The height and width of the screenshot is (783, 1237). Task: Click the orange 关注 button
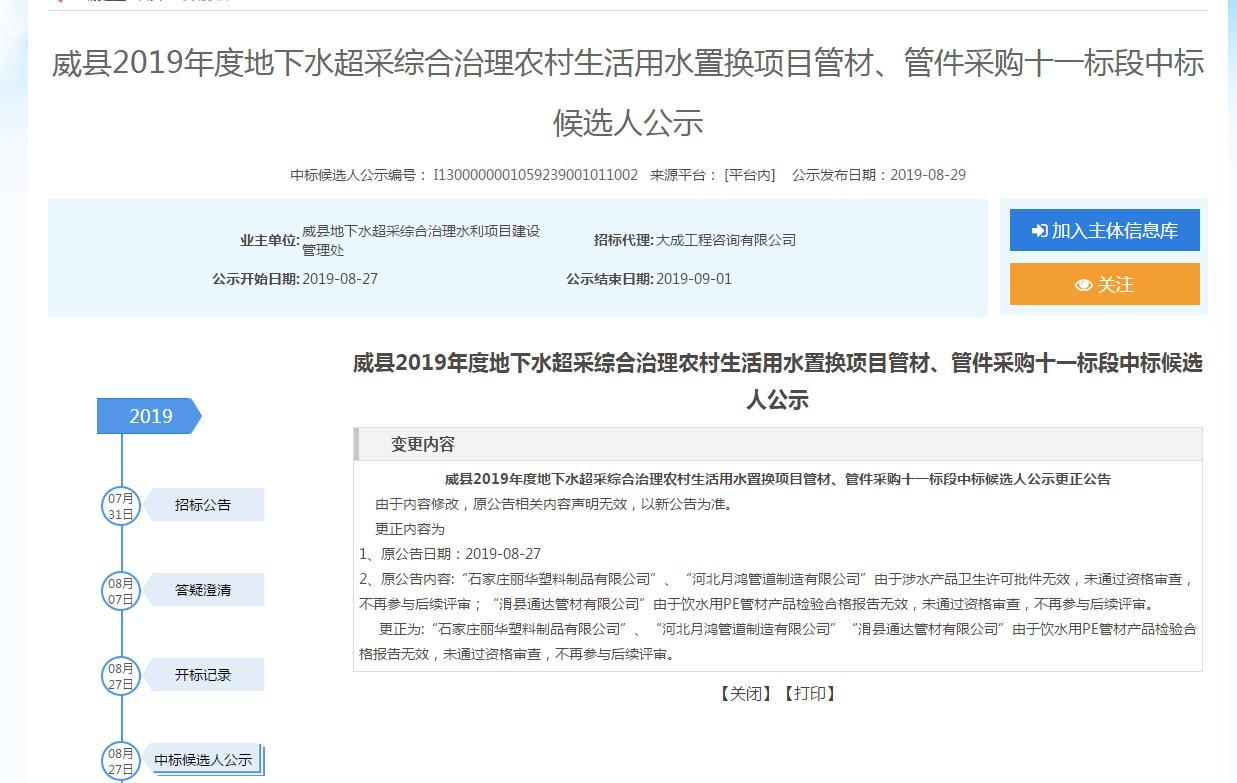[x=1104, y=284]
